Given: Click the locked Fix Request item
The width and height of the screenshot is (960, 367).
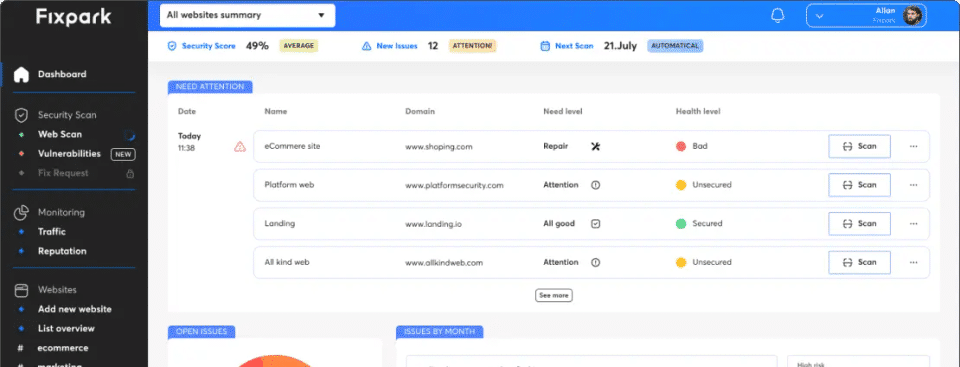Looking at the screenshot, I should pos(63,173).
